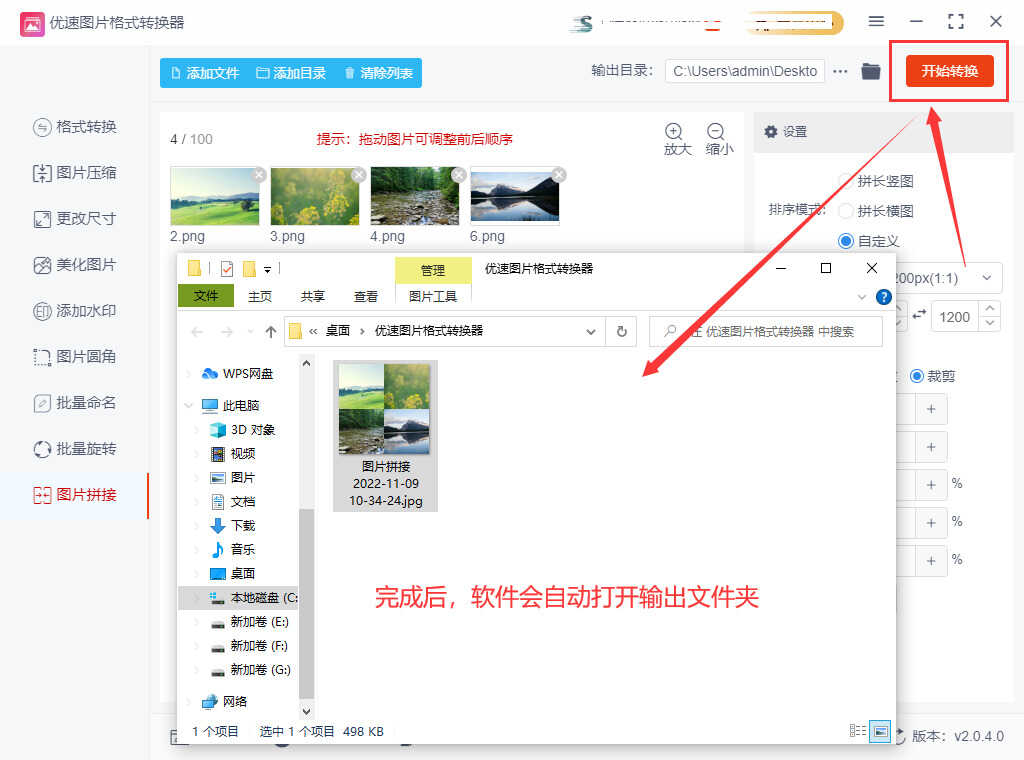Choose the 自定义 sort mode radio

[x=846, y=241]
